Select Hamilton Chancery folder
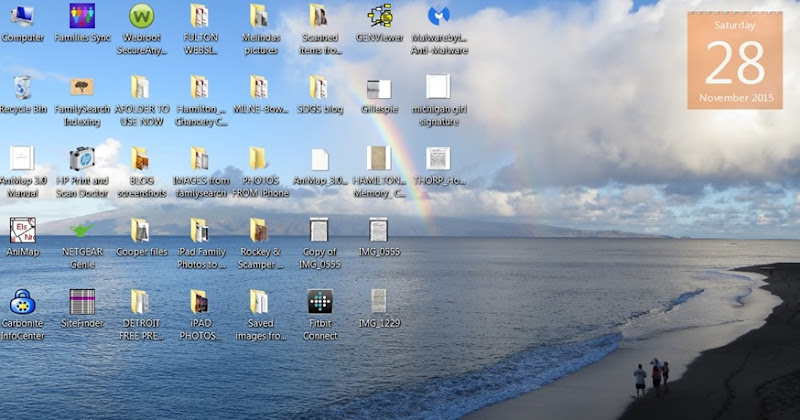This screenshot has width=800, height=420. coord(201,101)
